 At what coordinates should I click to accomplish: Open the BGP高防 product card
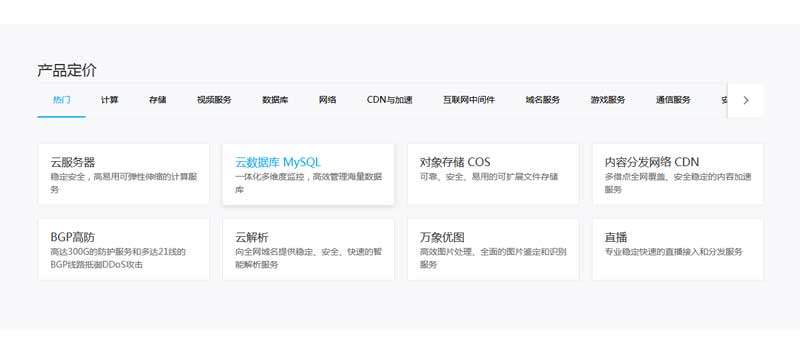(x=124, y=250)
